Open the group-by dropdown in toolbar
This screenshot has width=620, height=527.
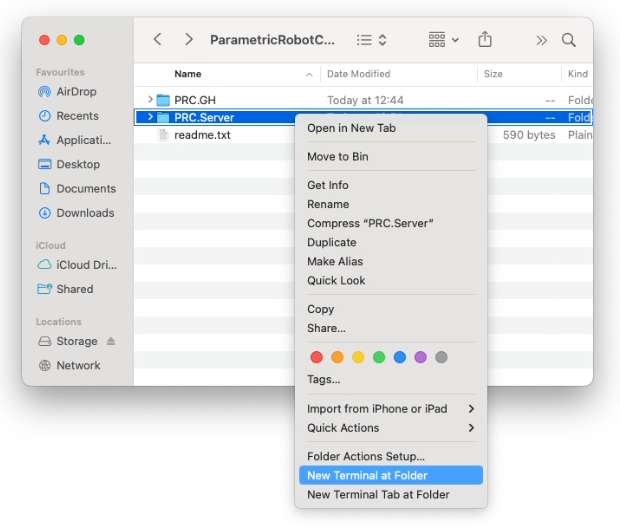(443, 40)
